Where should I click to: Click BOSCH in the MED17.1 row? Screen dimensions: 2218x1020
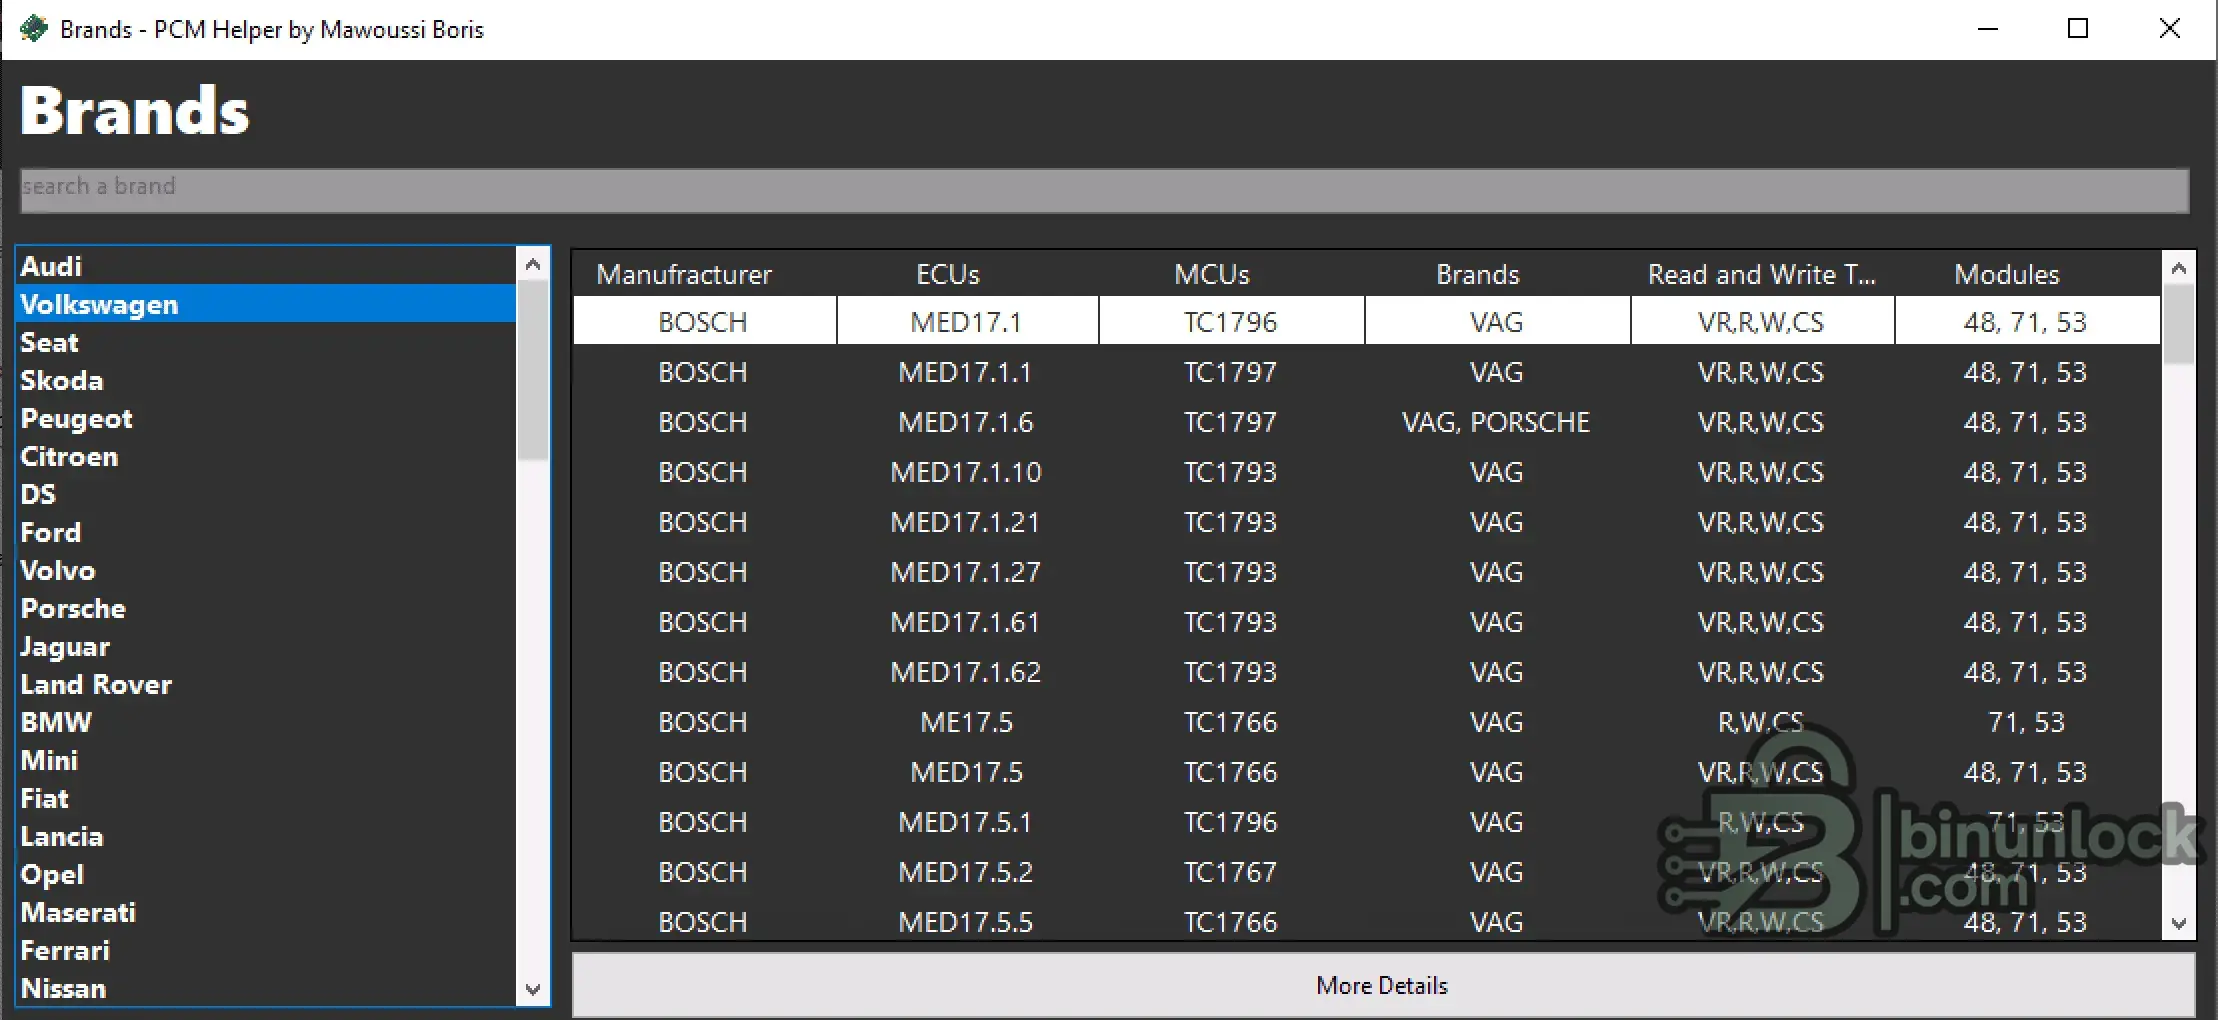pyautogui.click(x=703, y=322)
